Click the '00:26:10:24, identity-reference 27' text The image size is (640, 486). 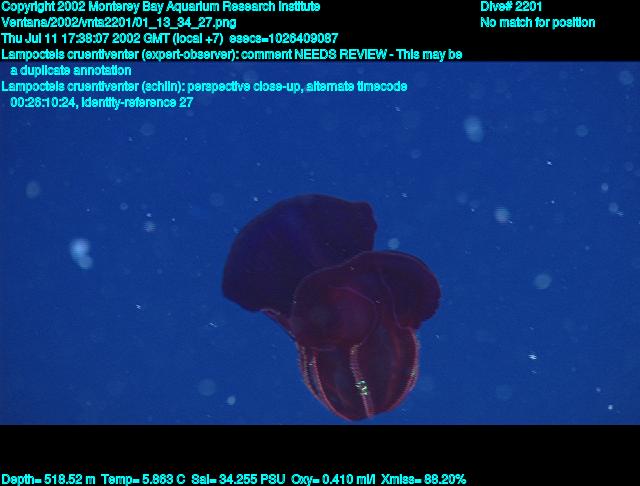pyautogui.click(x=102, y=102)
